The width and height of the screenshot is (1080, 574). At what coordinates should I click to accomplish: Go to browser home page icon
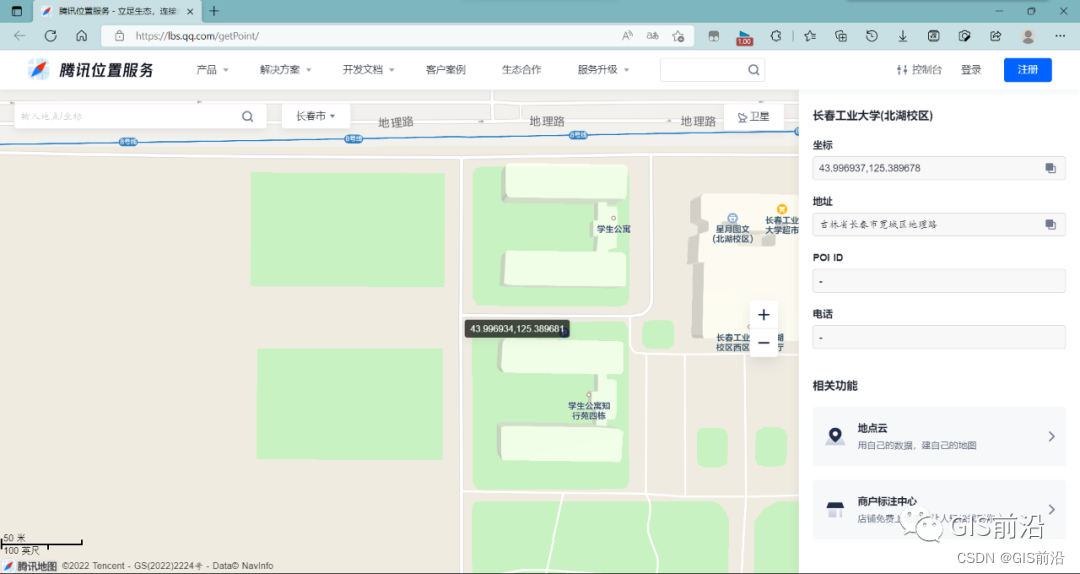(x=81, y=36)
